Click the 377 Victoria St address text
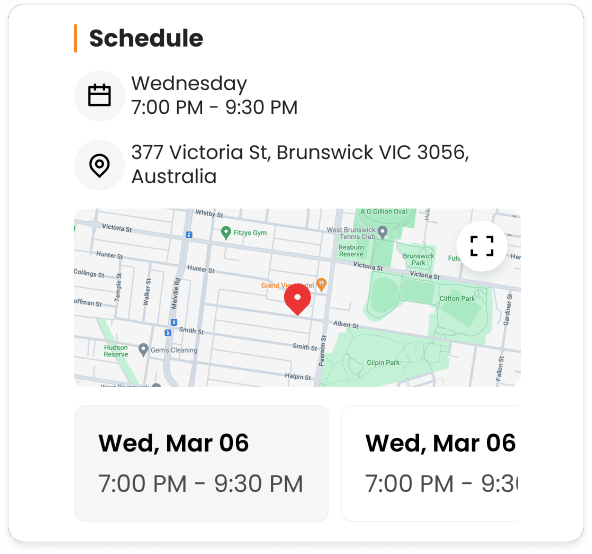 [x=300, y=164]
